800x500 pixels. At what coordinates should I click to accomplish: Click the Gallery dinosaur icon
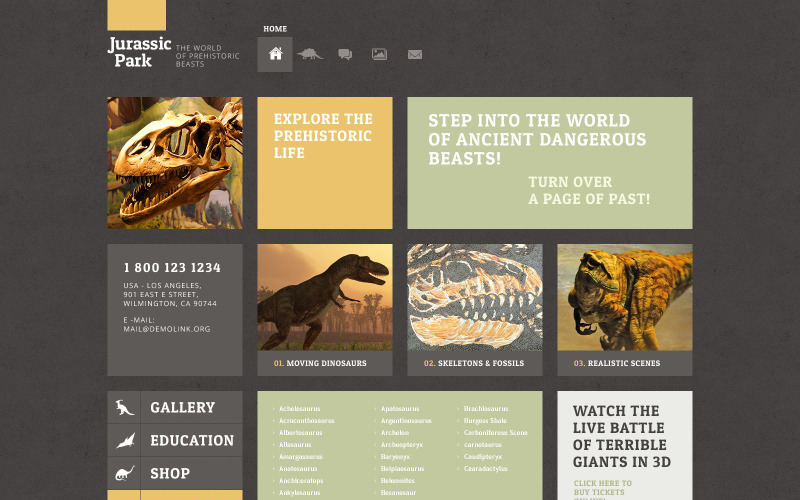(124, 407)
